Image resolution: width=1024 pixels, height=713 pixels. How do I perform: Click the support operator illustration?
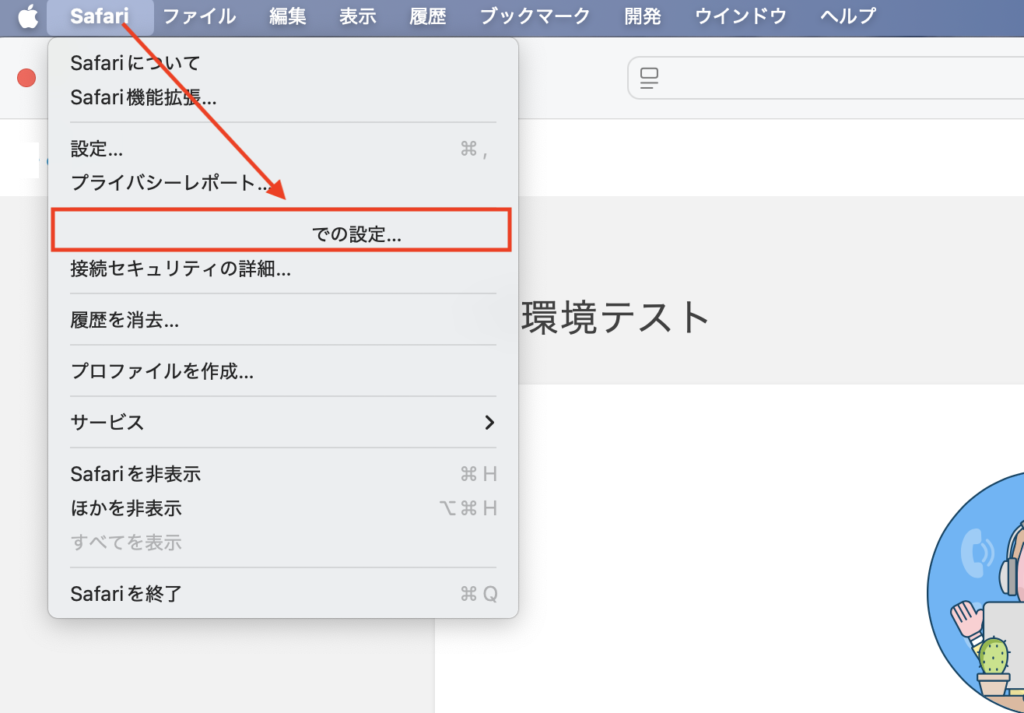980,600
